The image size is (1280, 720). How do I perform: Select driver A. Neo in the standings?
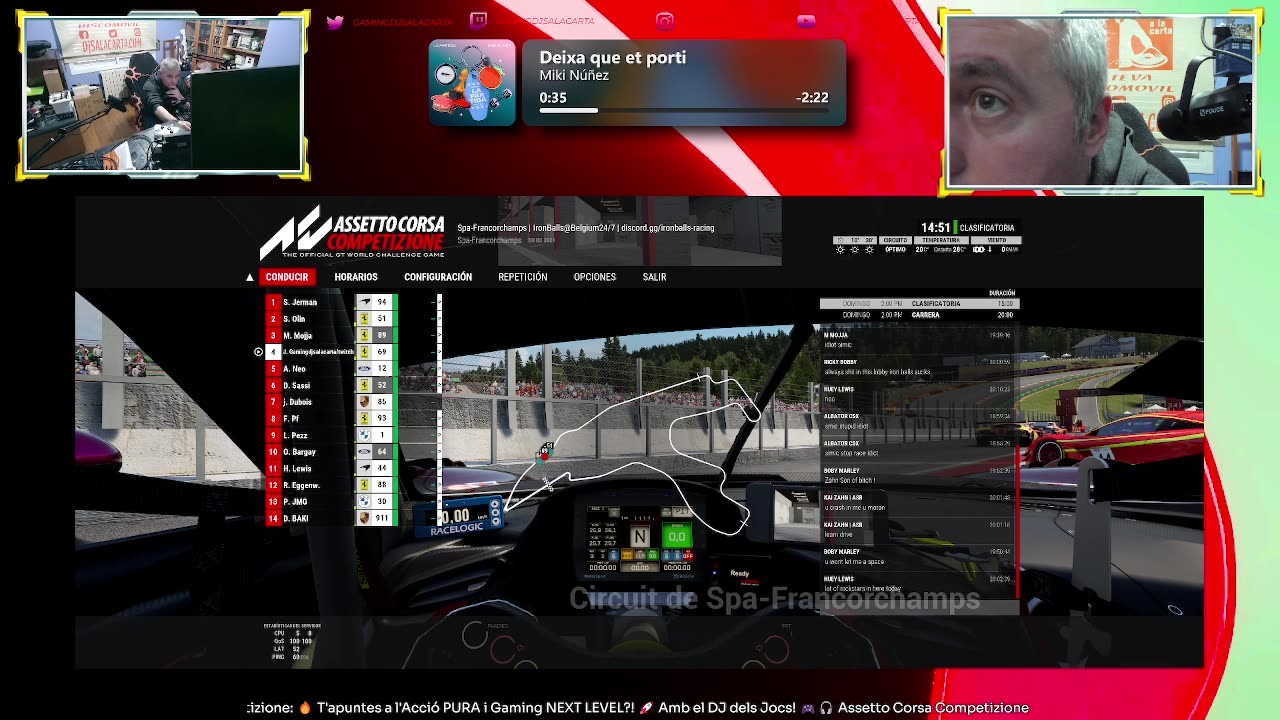point(294,369)
